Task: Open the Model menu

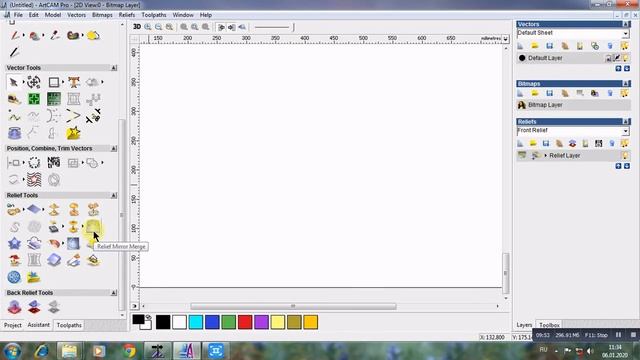Action: (53, 15)
